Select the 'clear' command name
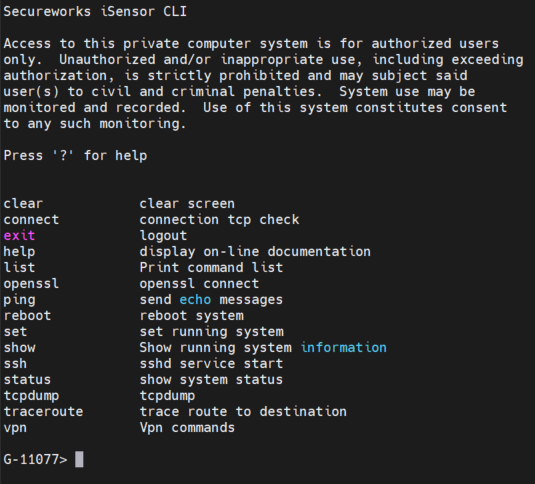This screenshot has height=484, width=535. 23,204
